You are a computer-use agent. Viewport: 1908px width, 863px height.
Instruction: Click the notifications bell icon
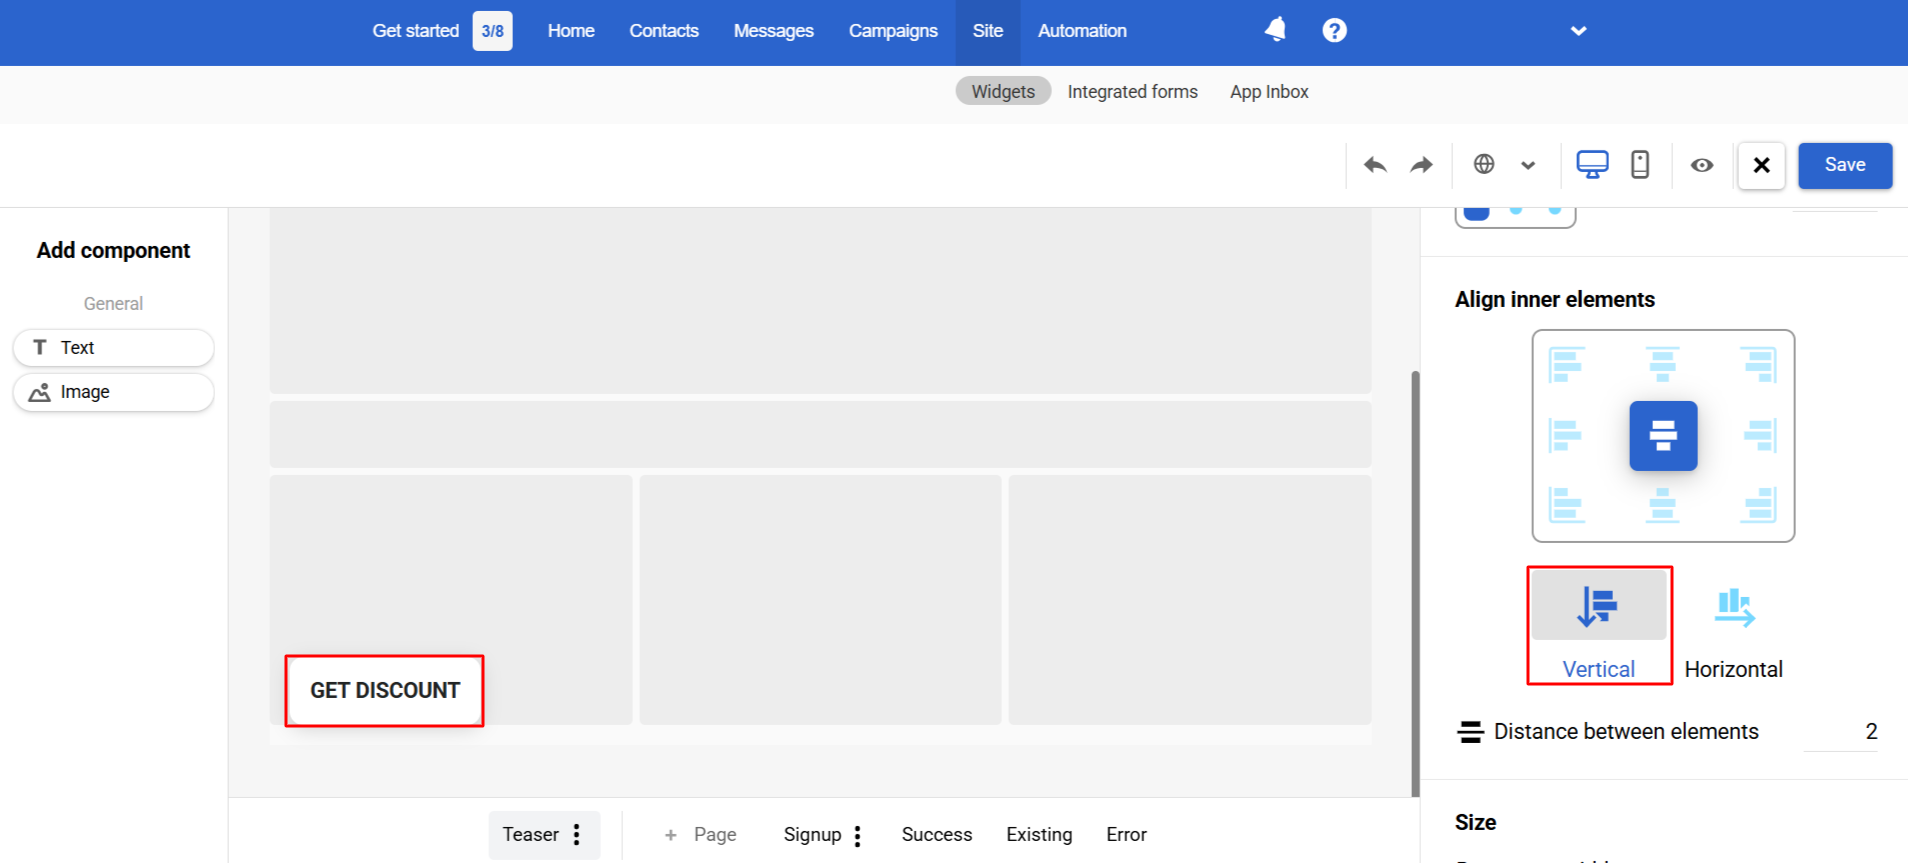[x=1275, y=30]
